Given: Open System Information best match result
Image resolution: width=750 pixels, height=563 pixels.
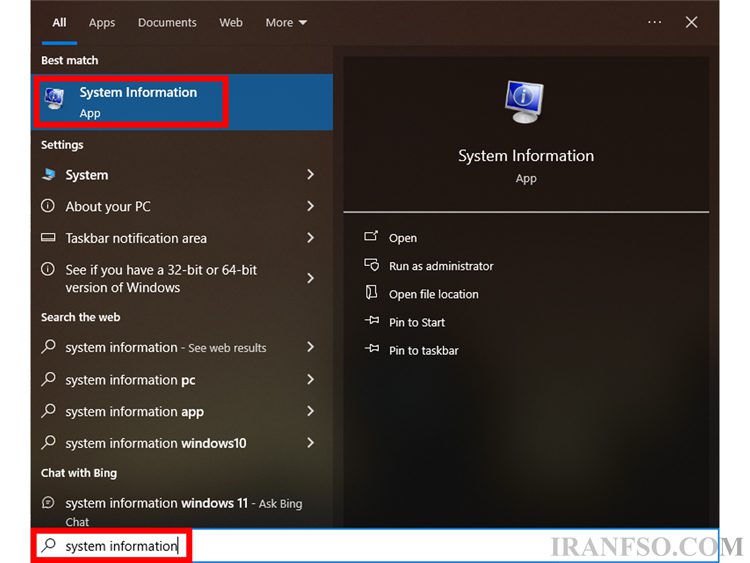Looking at the screenshot, I should 182,102.
